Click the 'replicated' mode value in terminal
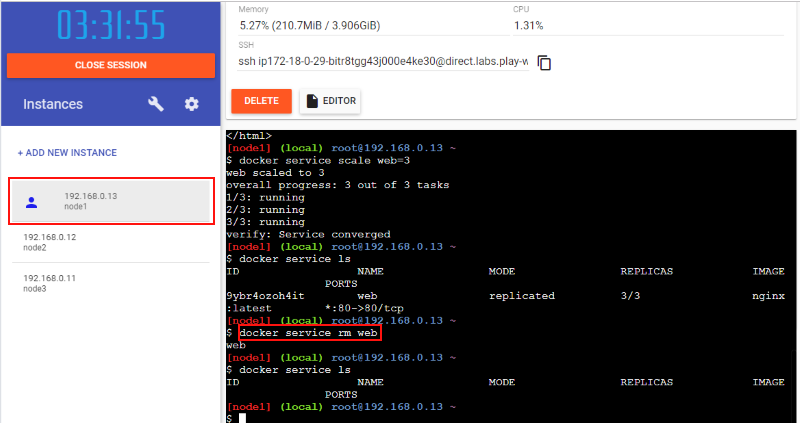The width and height of the screenshot is (800, 423). 521,296
